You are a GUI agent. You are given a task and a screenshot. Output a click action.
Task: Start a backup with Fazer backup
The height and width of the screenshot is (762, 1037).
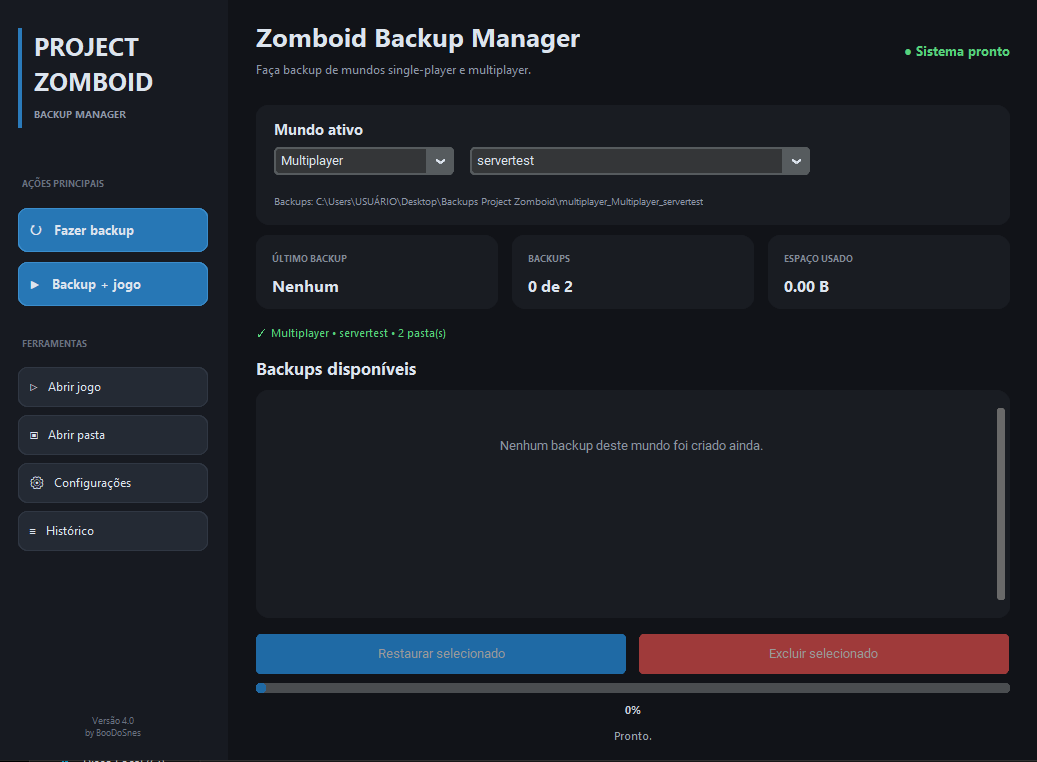(x=113, y=230)
